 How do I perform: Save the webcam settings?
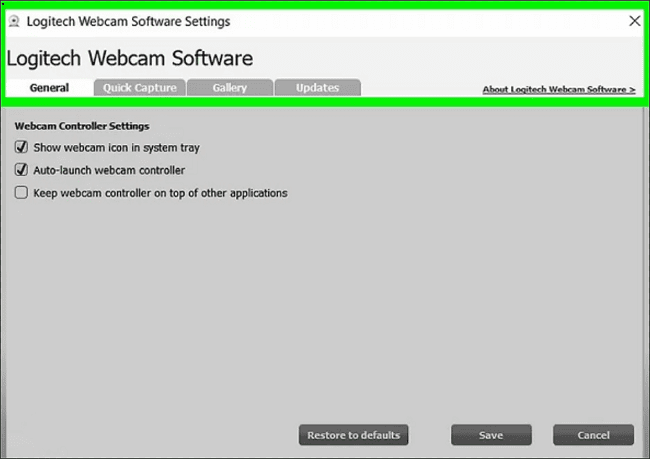pos(491,435)
